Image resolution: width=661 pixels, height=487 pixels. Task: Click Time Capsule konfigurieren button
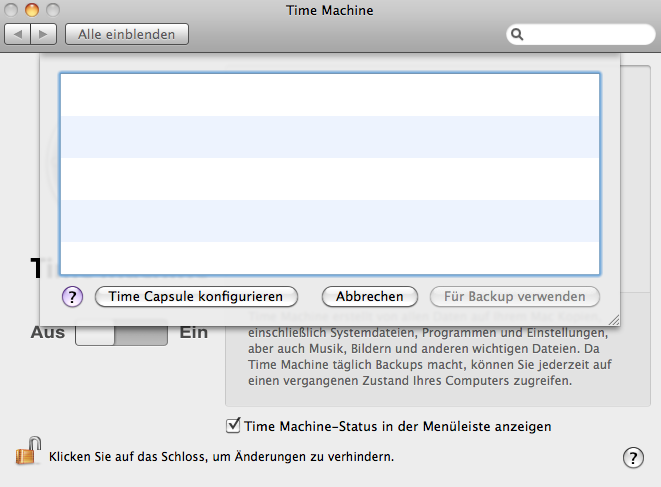196,296
